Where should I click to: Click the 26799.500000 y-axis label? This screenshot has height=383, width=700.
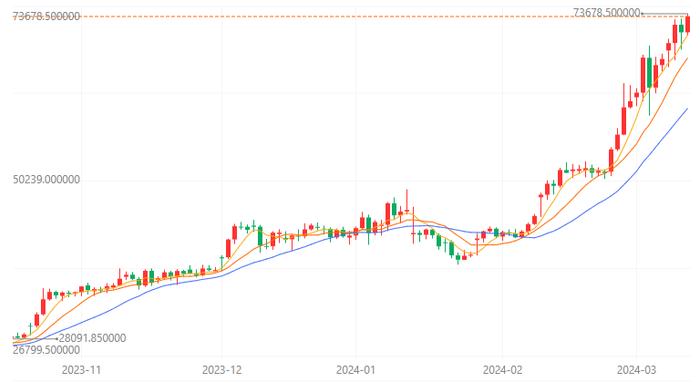[46, 350]
